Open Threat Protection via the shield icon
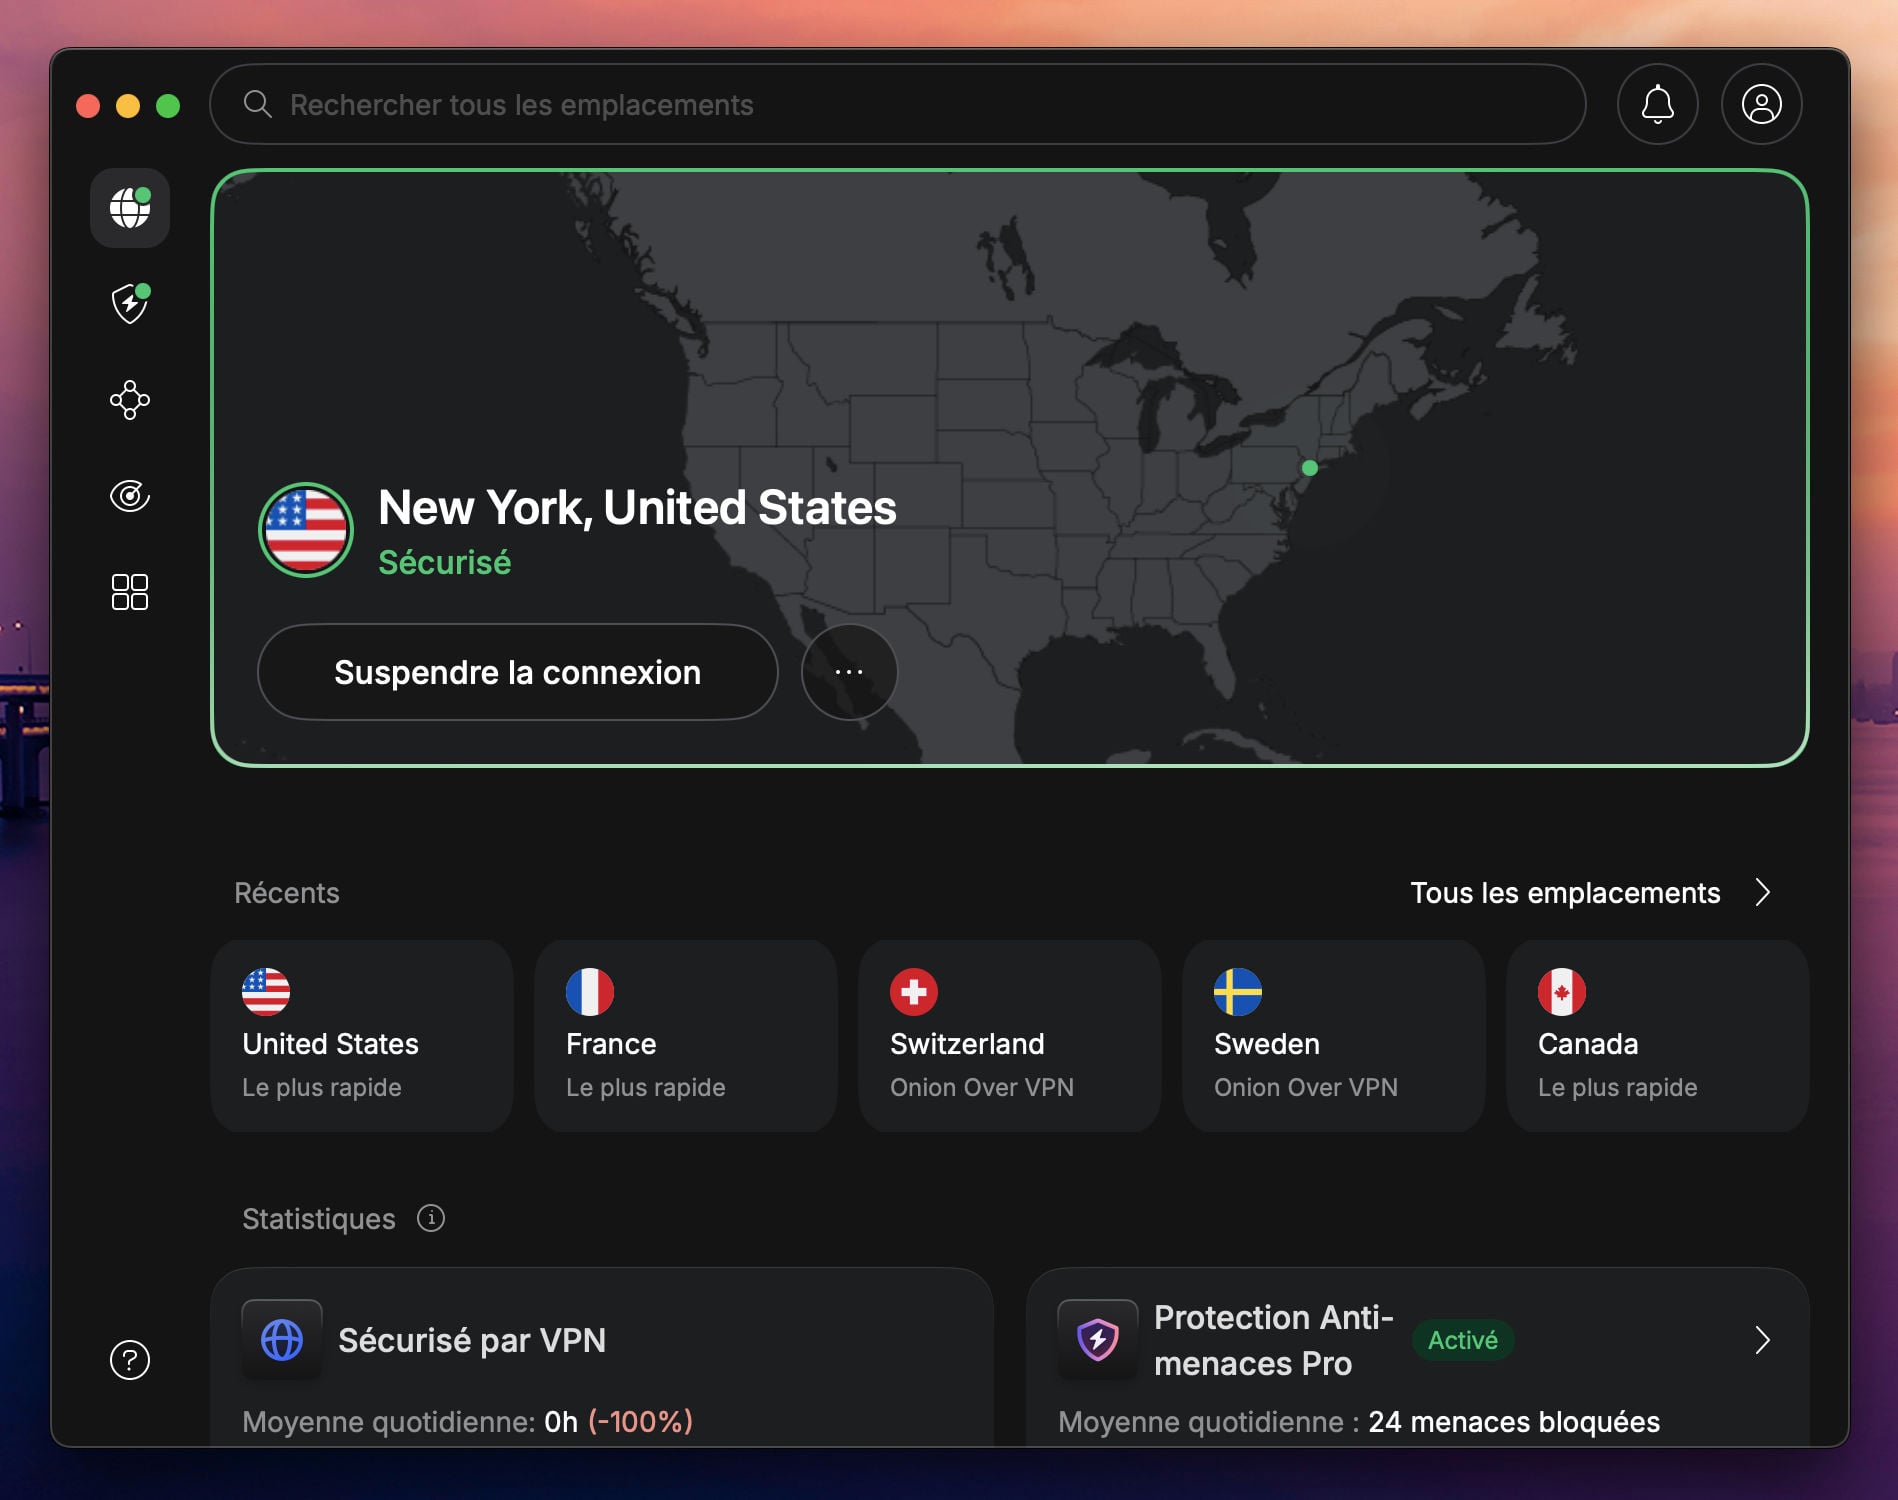The width and height of the screenshot is (1898, 1500). point(128,304)
